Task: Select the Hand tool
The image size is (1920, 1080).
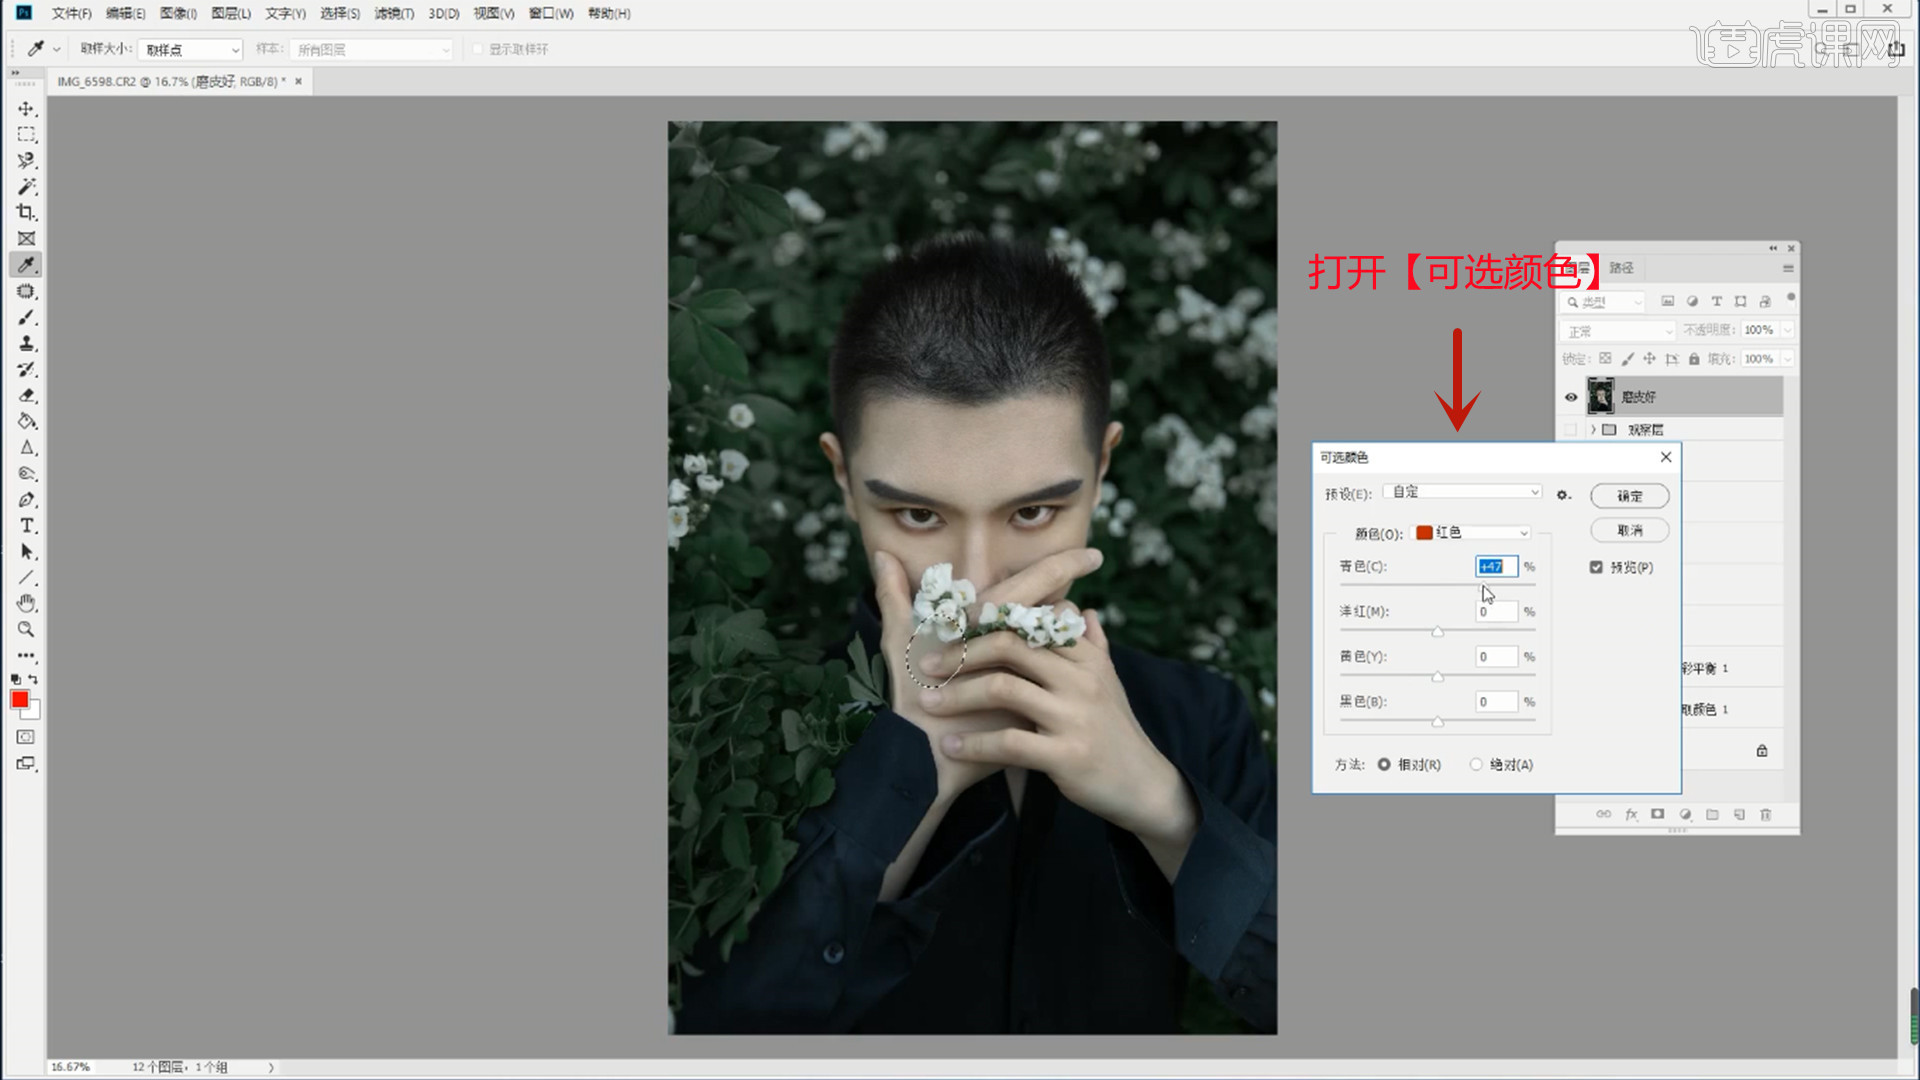Action: coord(26,603)
